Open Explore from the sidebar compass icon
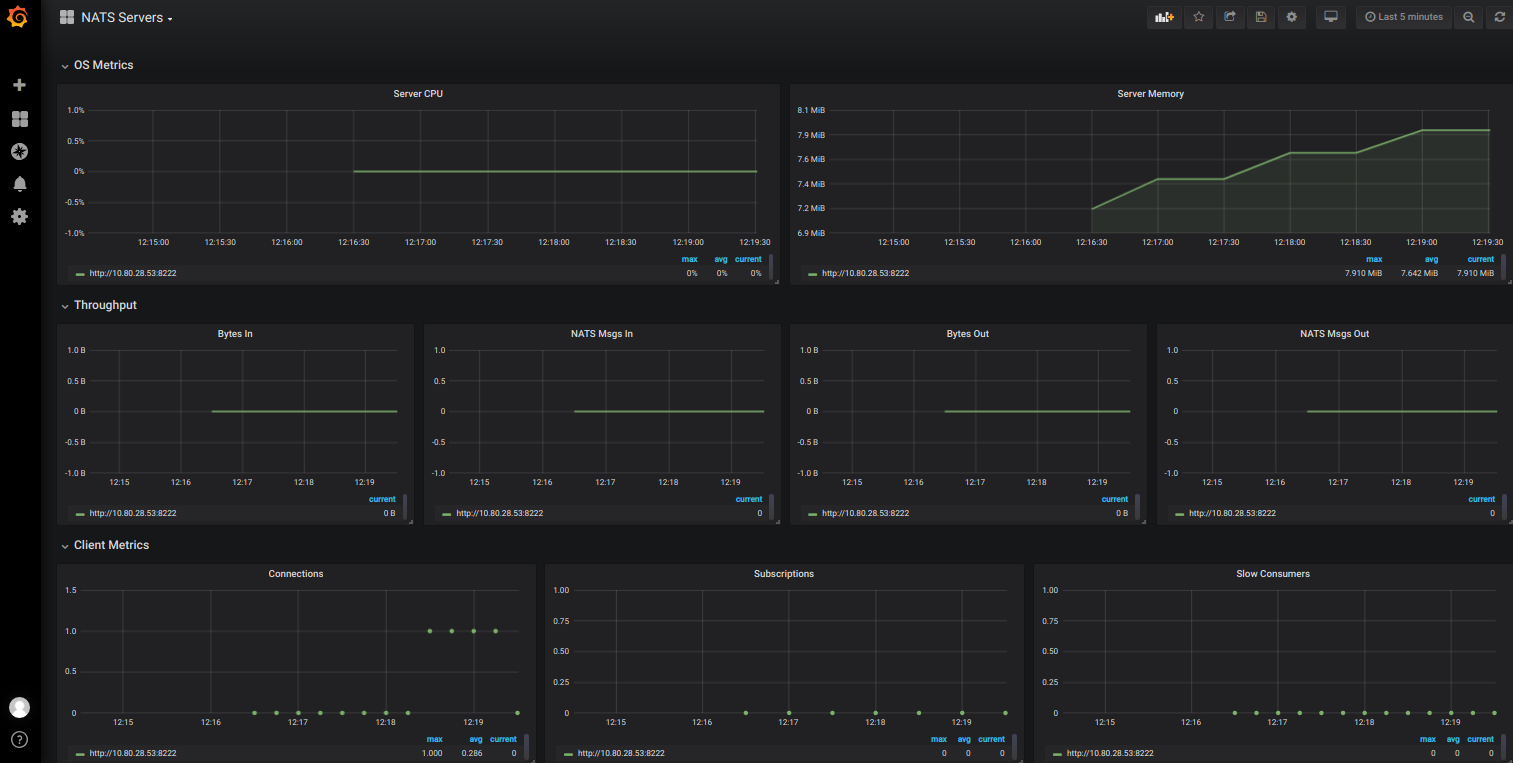Screen dimensions: 1513x763 pos(19,151)
